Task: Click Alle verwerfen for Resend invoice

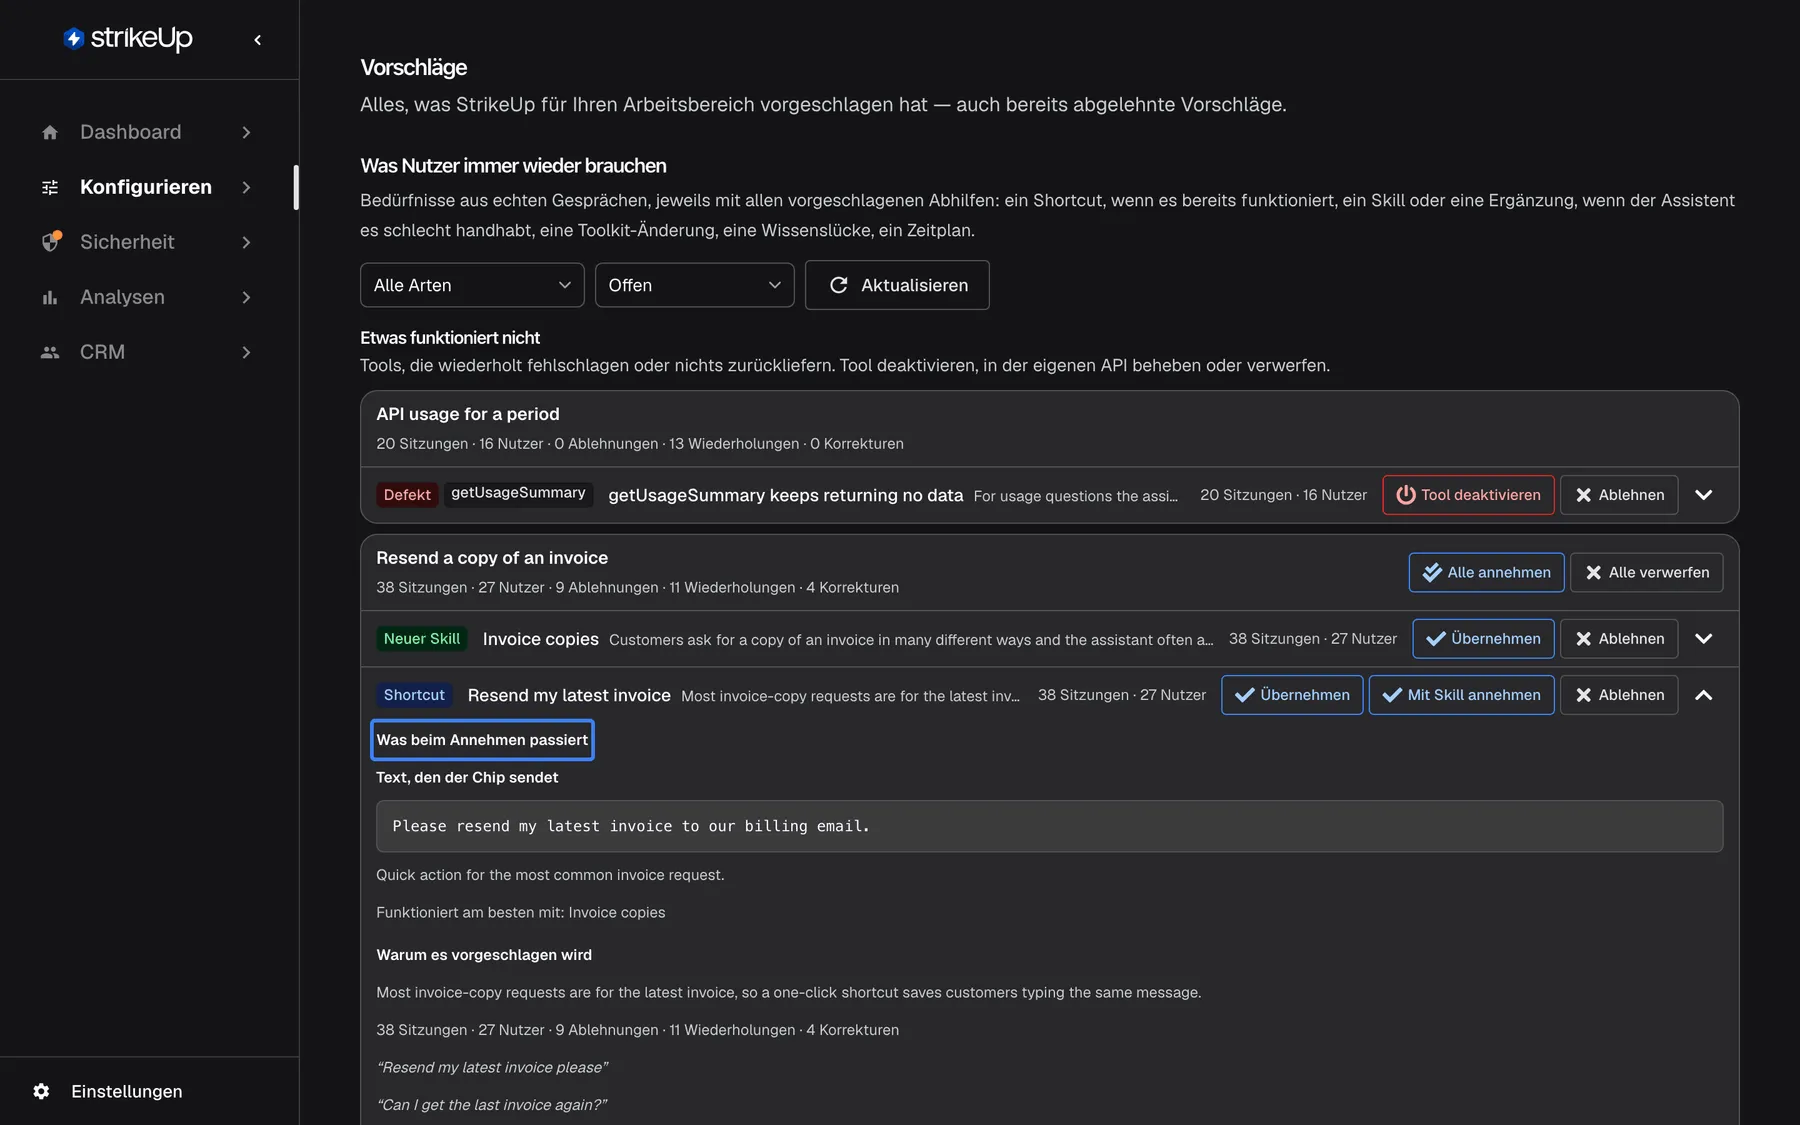Action: click(1646, 572)
